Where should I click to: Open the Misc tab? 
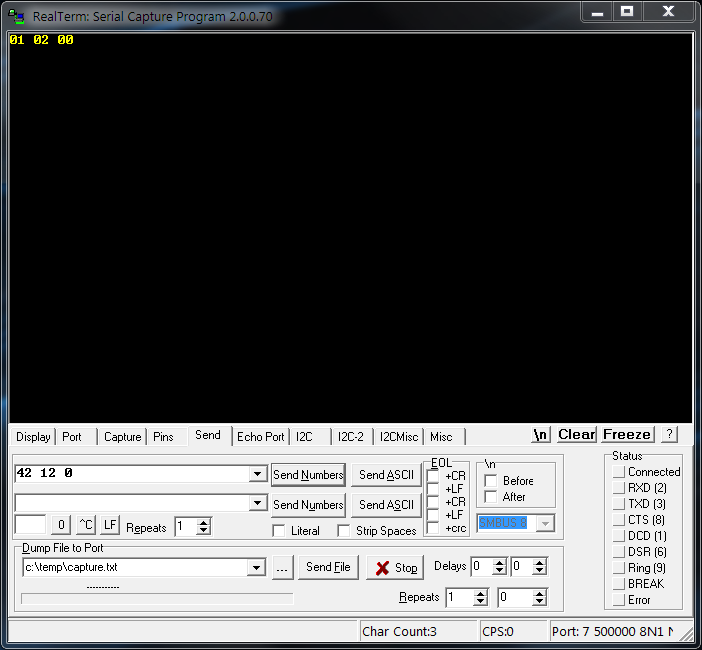tap(441, 436)
